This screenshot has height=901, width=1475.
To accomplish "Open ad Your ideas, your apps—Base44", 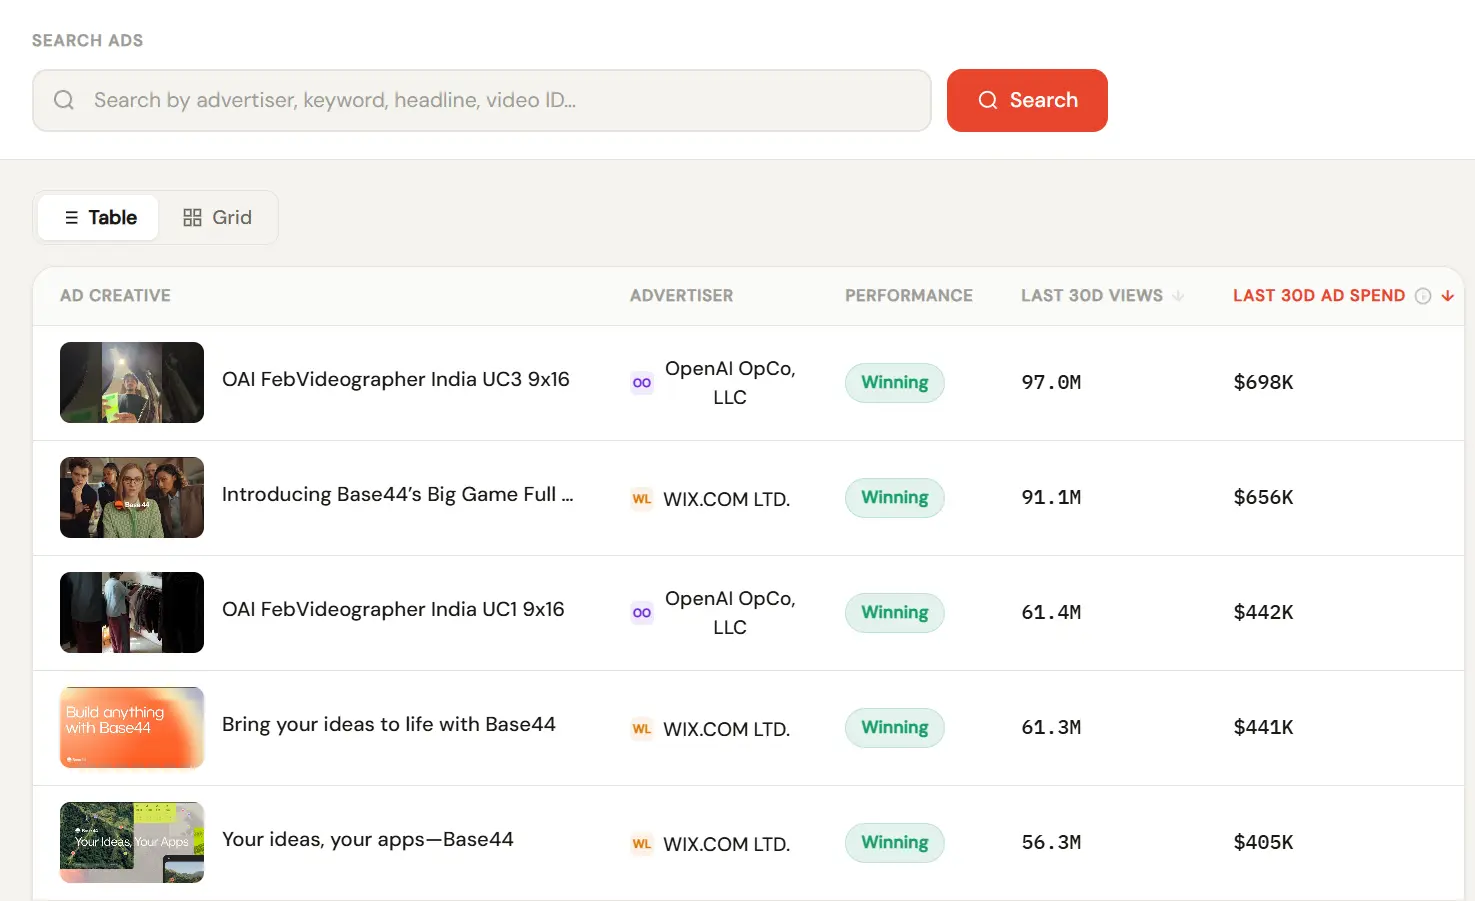I will click(368, 839).
